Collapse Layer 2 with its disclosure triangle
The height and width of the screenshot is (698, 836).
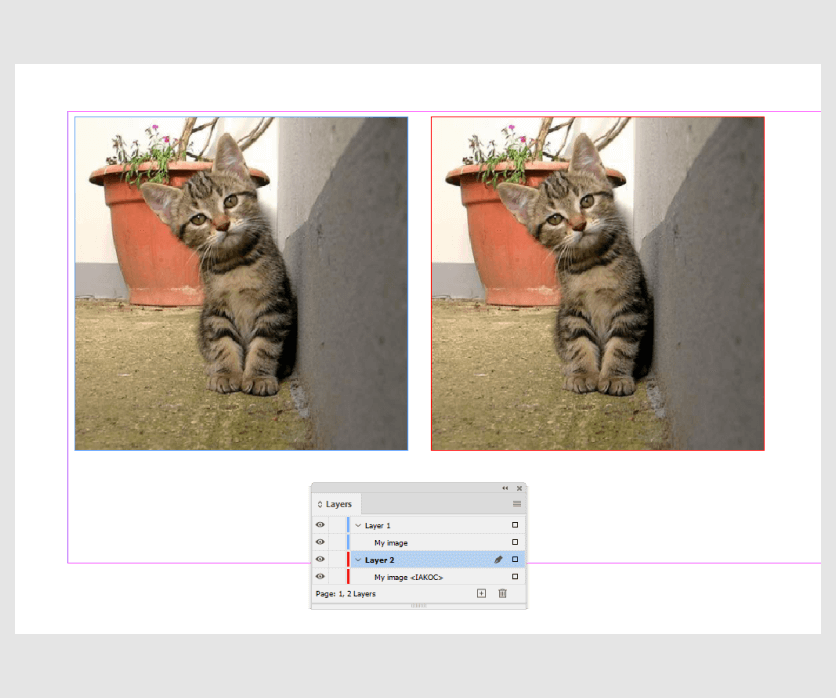pos(359,559)
